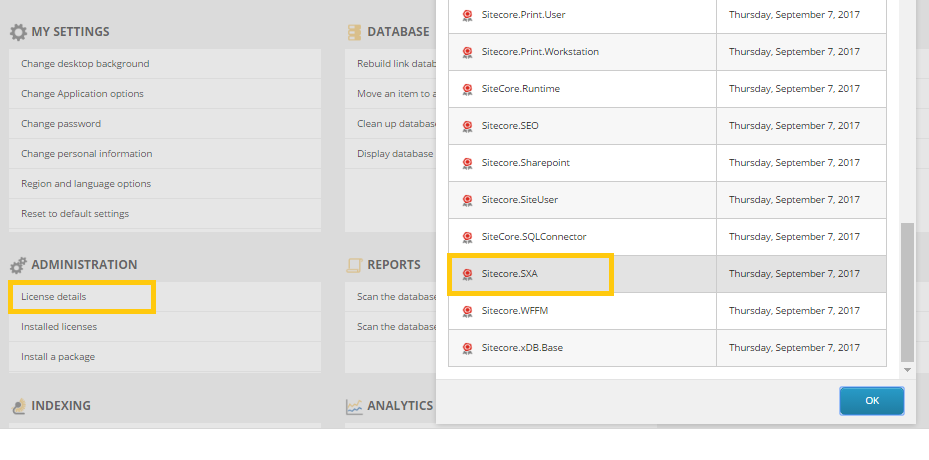
Task: Select the Sitecore.Sharepoint row text
Action: [526, 162]
